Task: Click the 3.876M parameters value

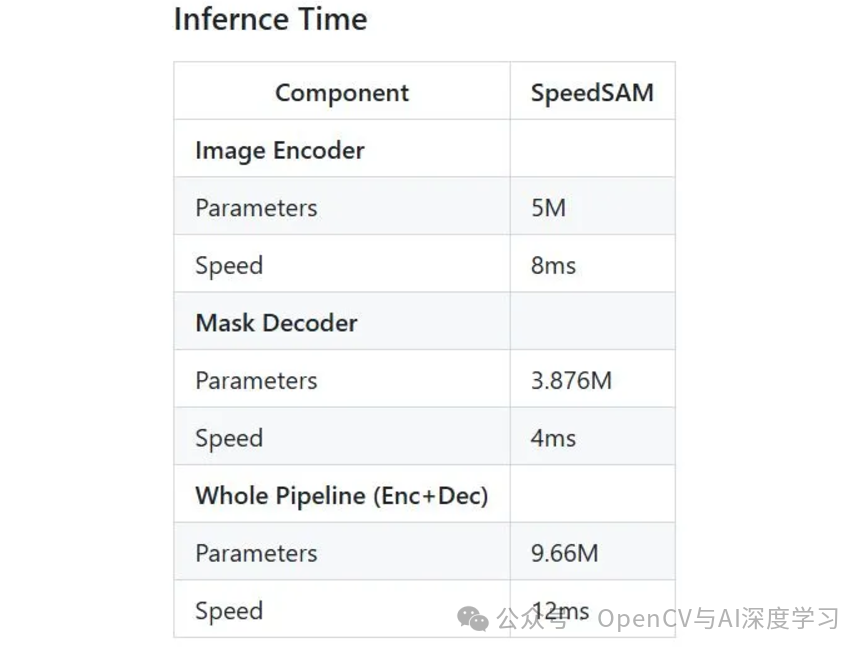Action: (x=571, y=381)
